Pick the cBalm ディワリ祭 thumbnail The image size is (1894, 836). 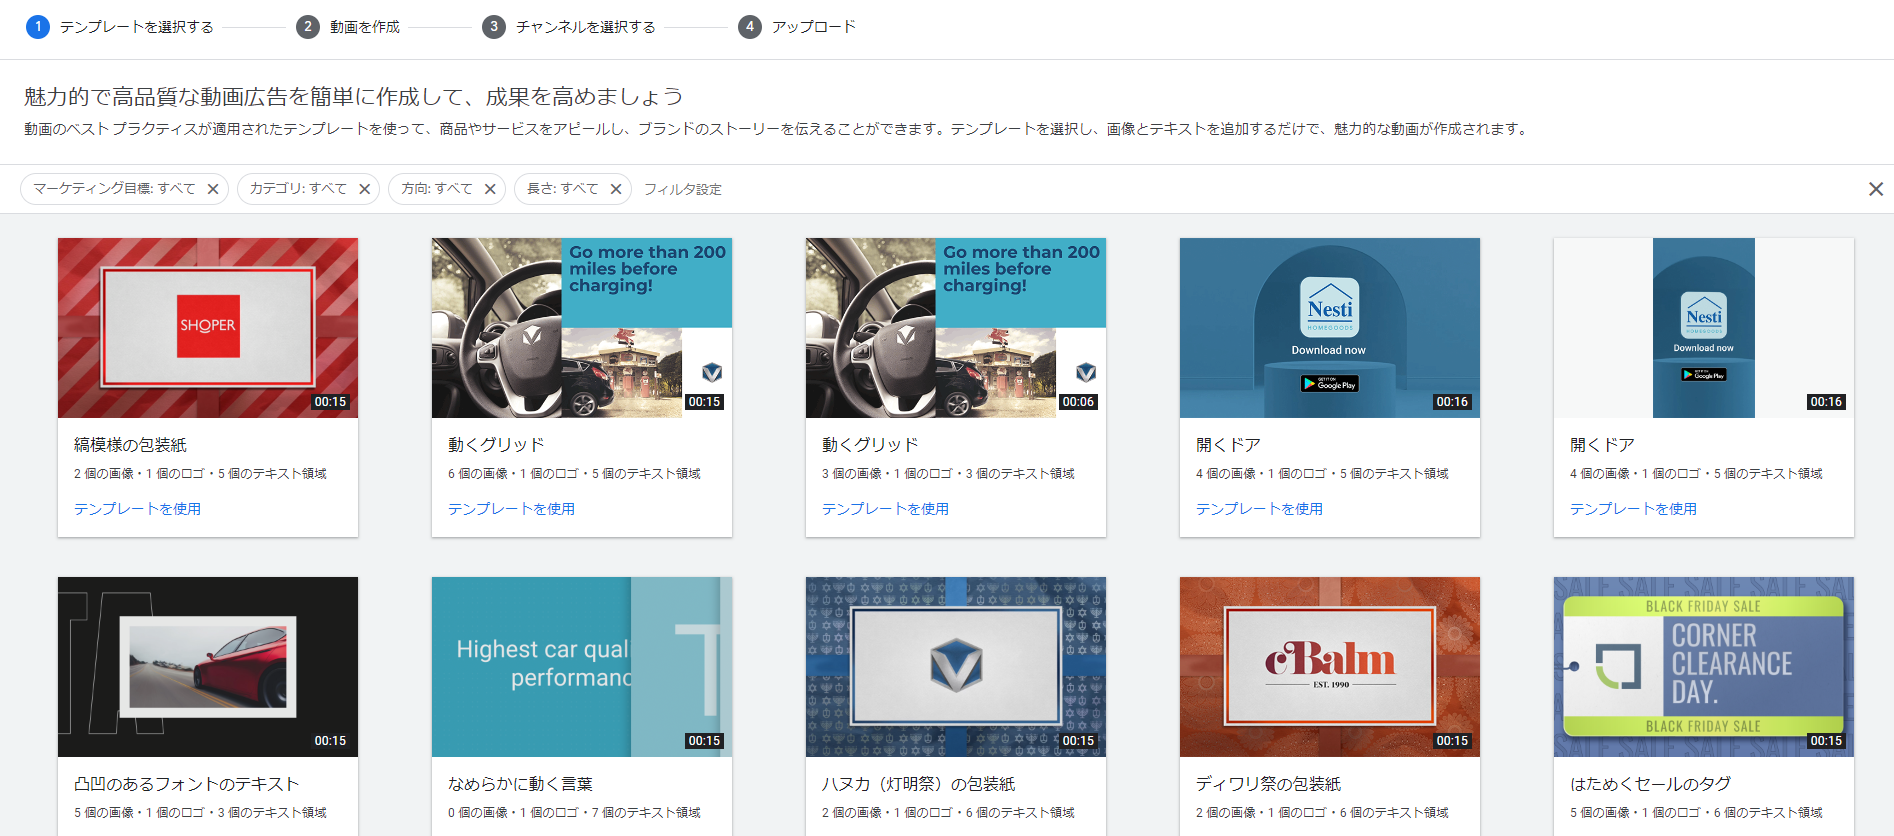[x=1330, y=667]
